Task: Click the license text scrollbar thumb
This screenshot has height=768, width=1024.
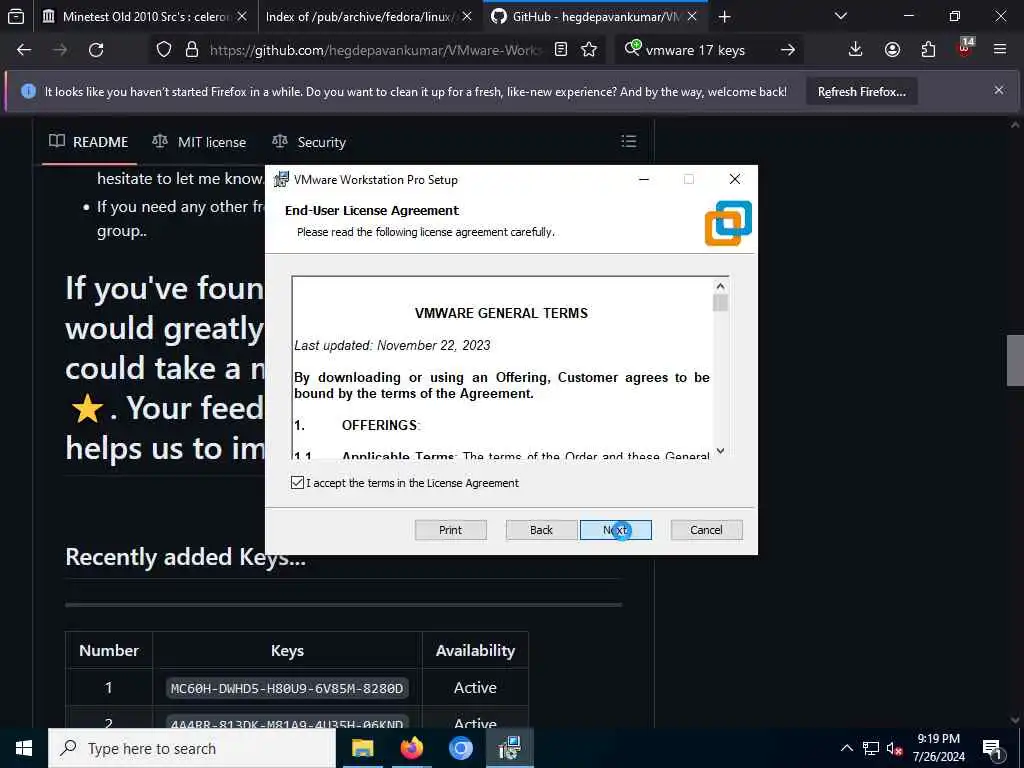Action: tap(720, 303)
